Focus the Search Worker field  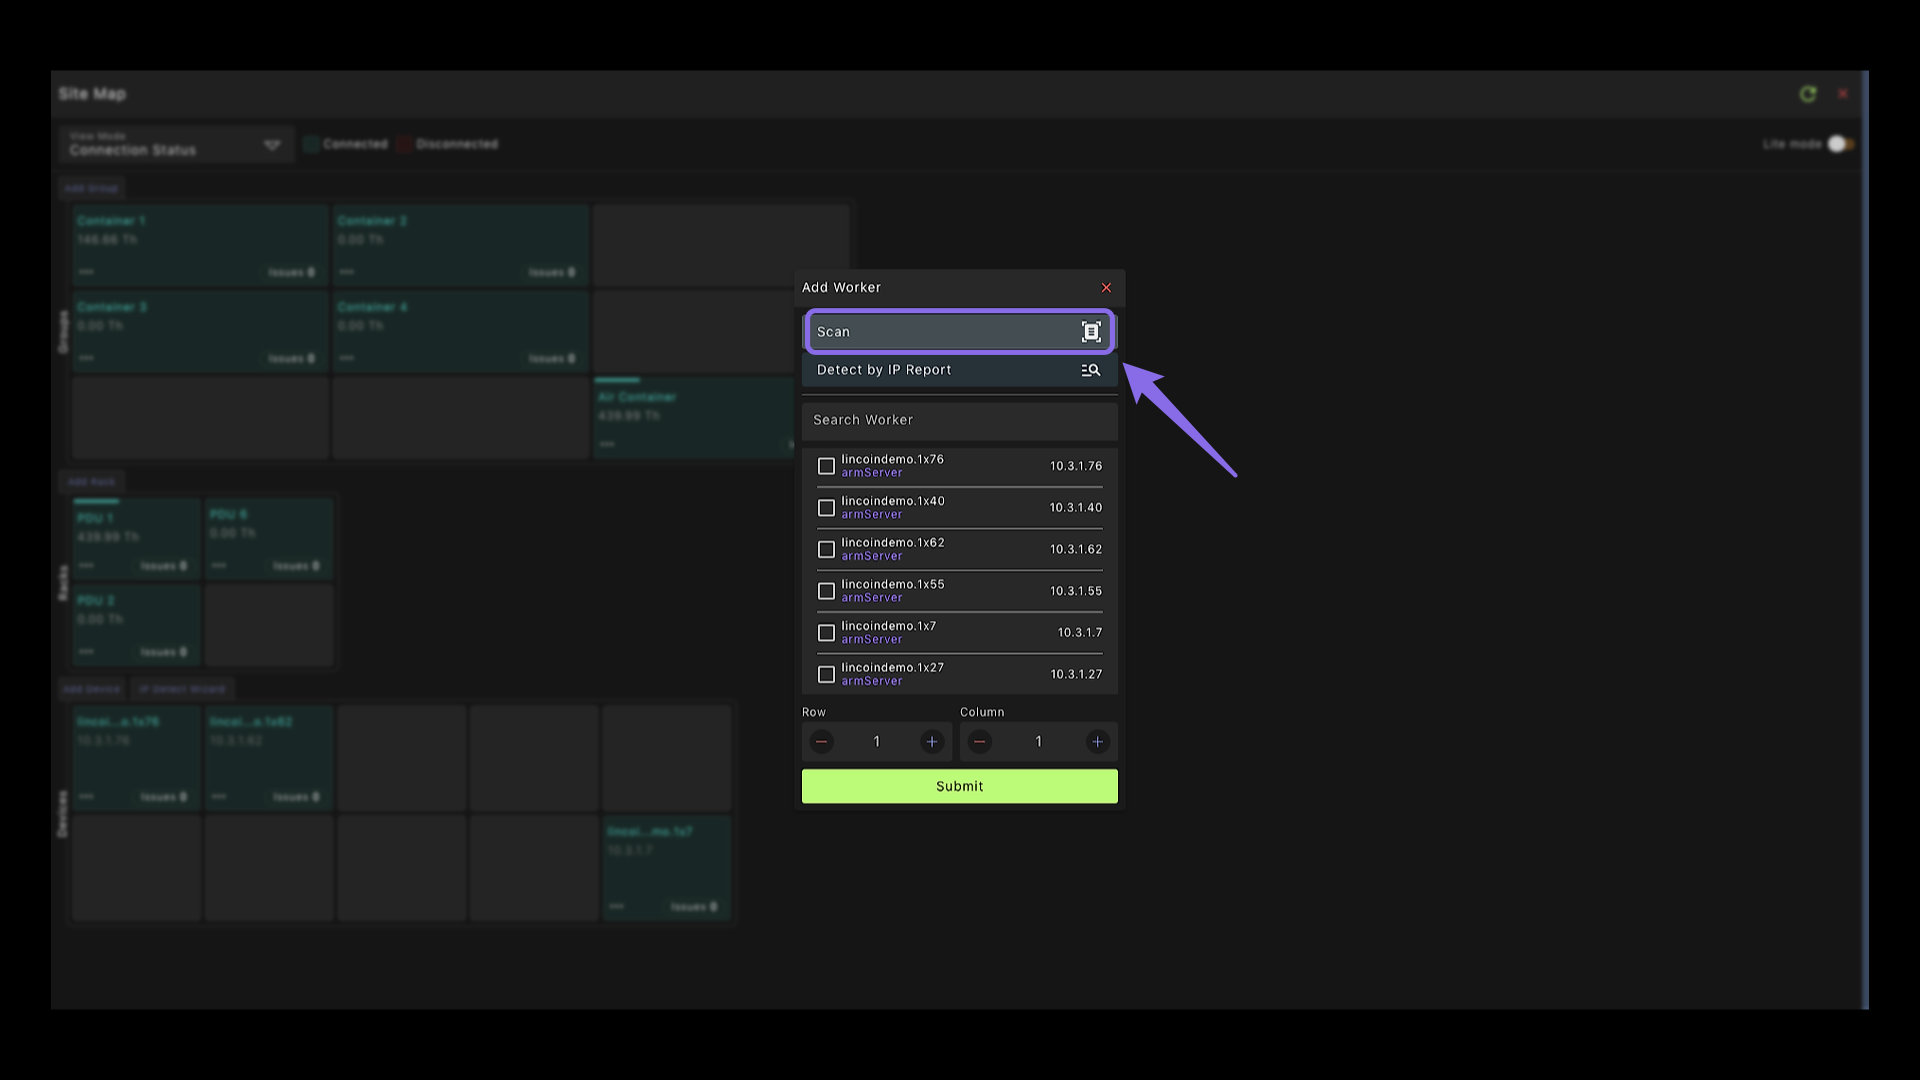tap(960, 420)
